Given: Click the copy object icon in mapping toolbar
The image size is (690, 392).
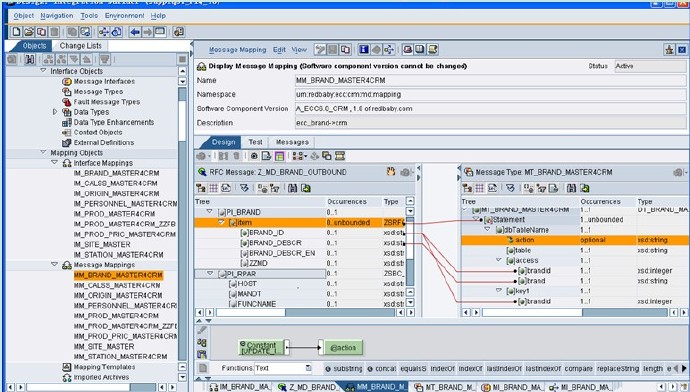Looking at the screenshot, I should pyautogui.click(x=345, y=49).
